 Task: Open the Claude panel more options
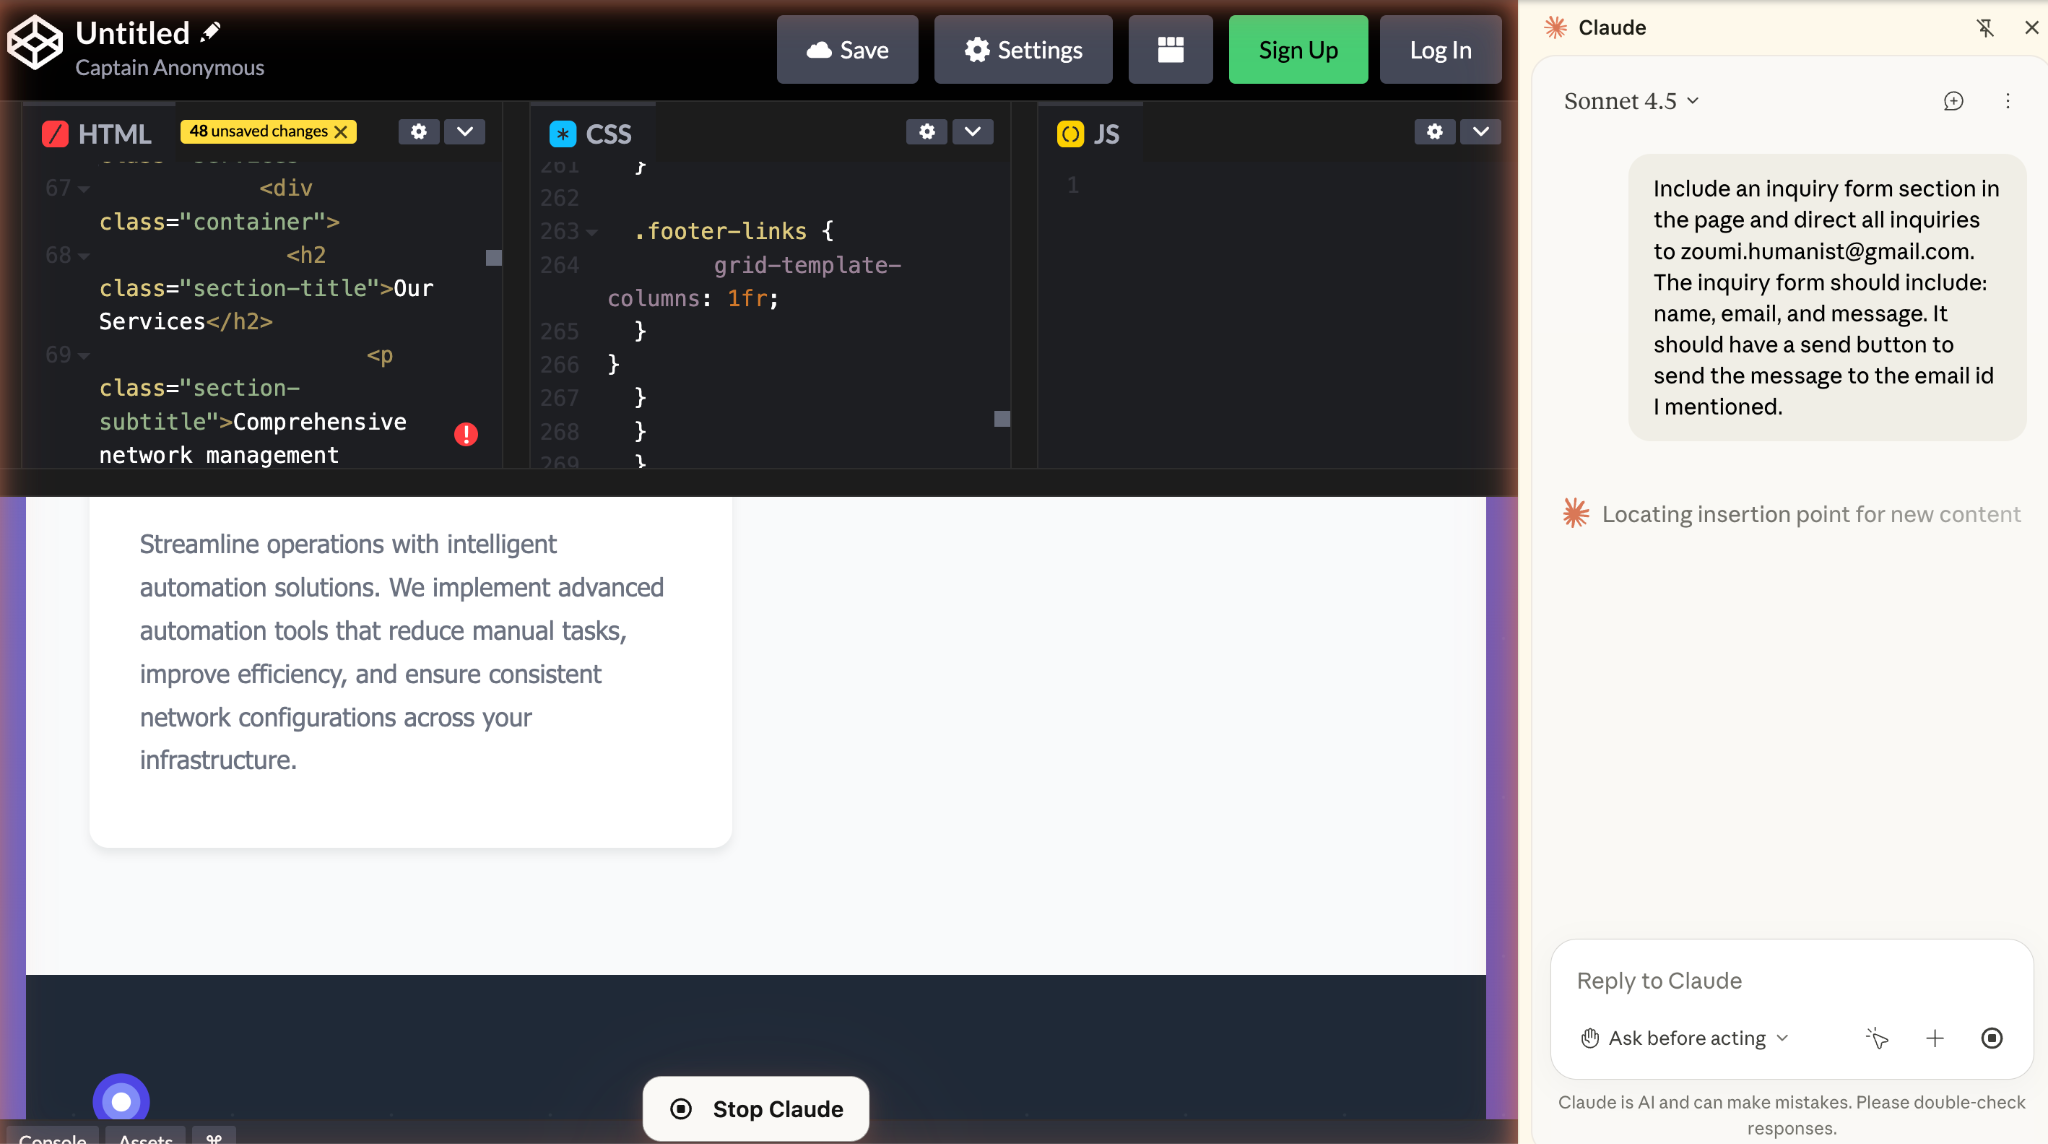2008,101
